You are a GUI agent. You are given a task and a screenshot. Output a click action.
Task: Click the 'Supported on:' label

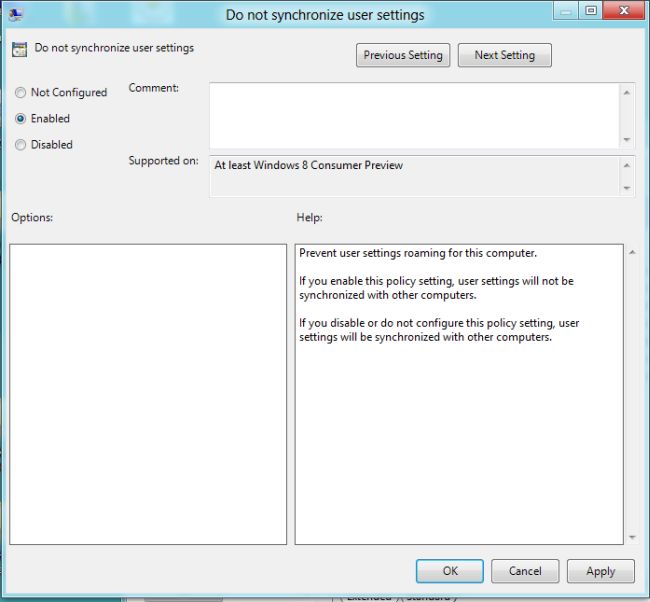(163, 161)
